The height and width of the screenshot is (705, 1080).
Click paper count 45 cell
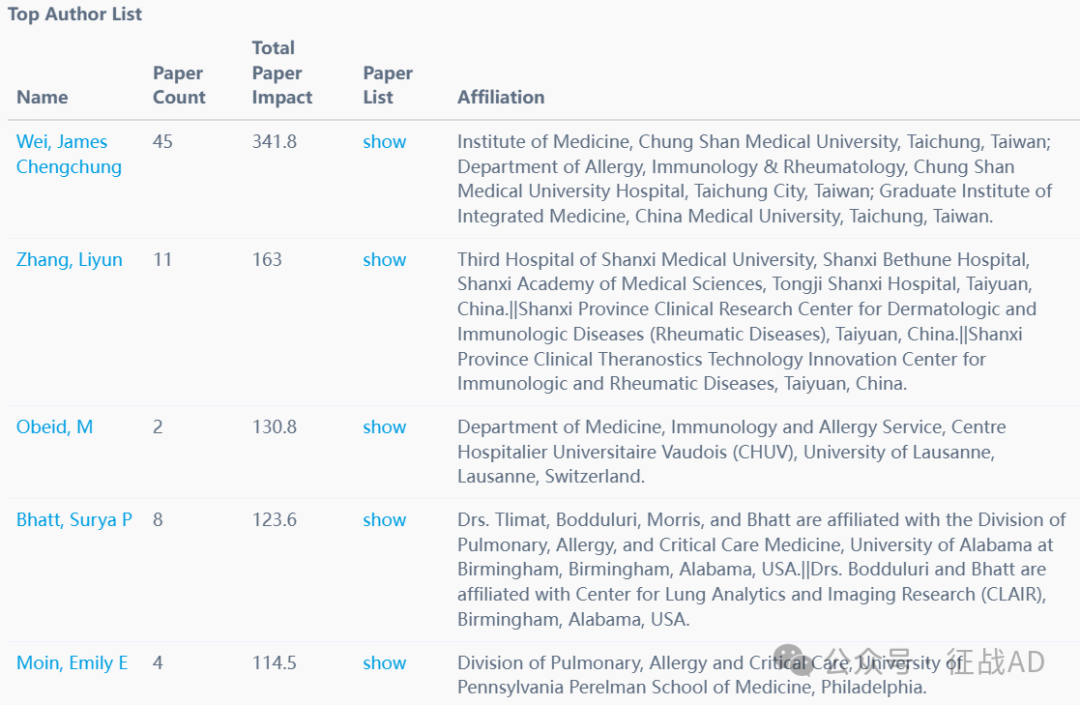[x=162, y=142]
